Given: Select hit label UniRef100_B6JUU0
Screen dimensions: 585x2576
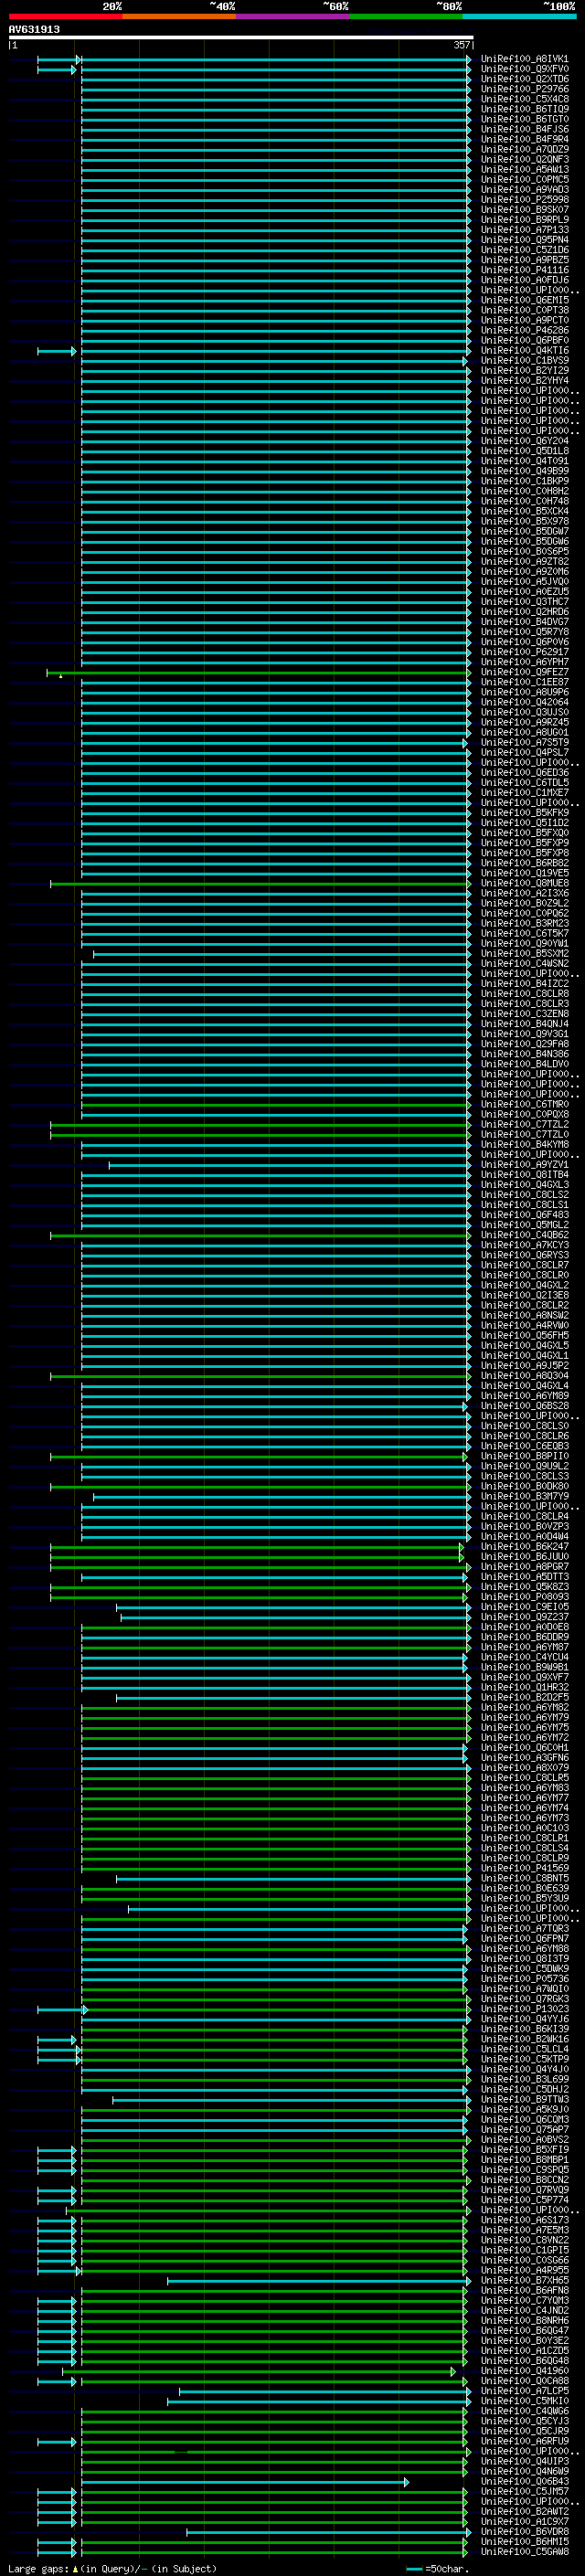Looking at the screenshot, I should coord(525,1557).
